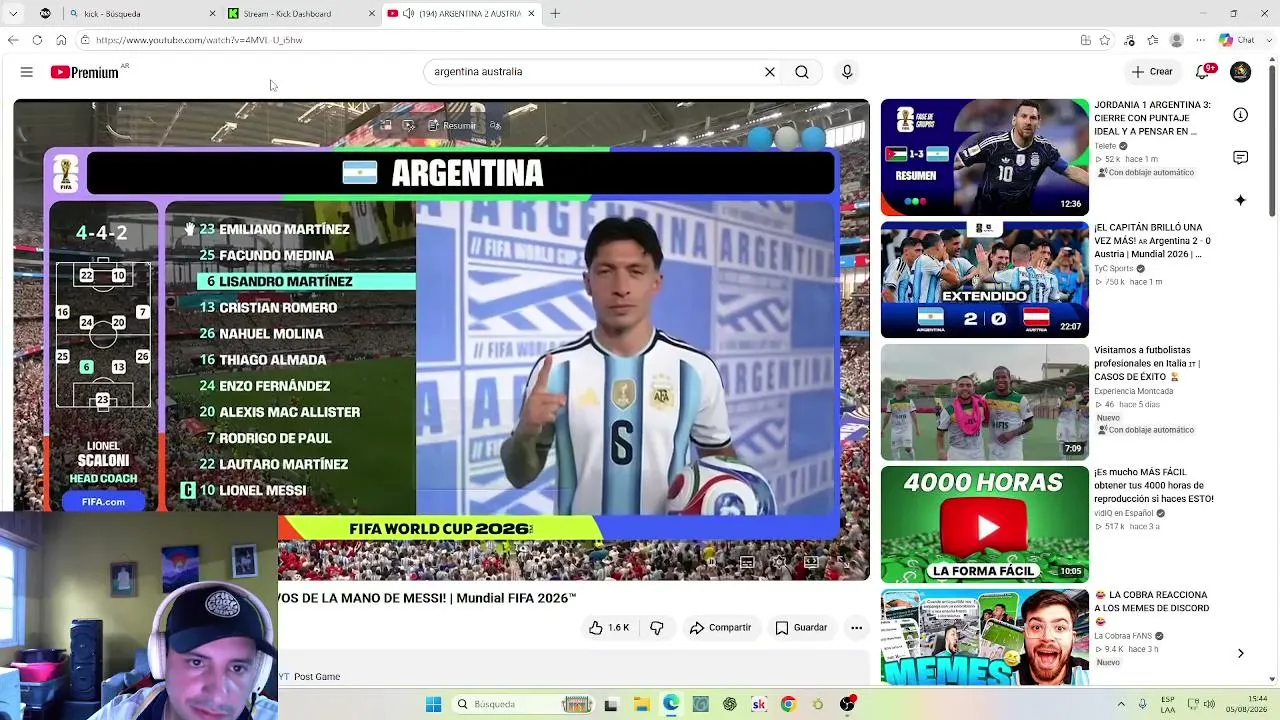The height and width of the screenshot is (720, 1280).
Task: Start voice search with the microphone
Action: (x=847, y=72)
